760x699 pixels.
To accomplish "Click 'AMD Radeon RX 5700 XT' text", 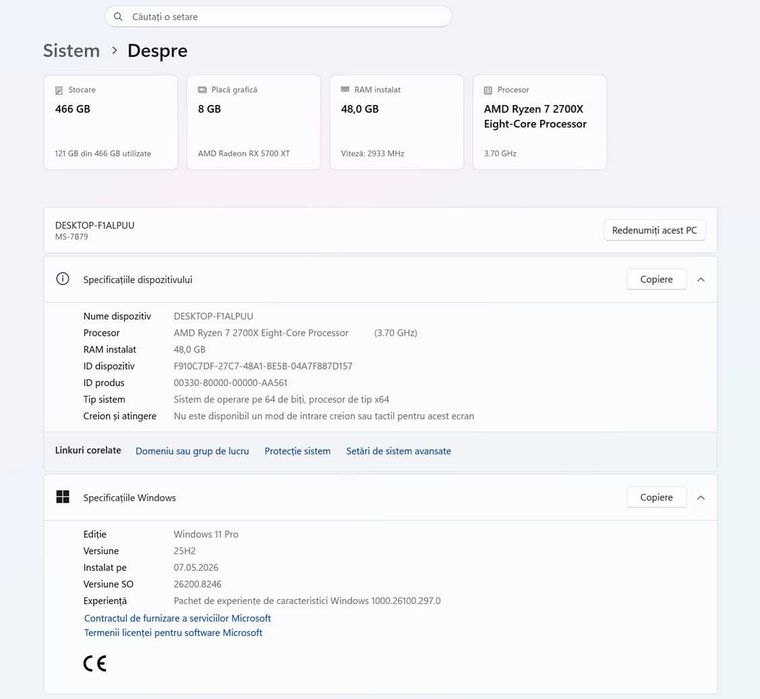I will (244, 153).
